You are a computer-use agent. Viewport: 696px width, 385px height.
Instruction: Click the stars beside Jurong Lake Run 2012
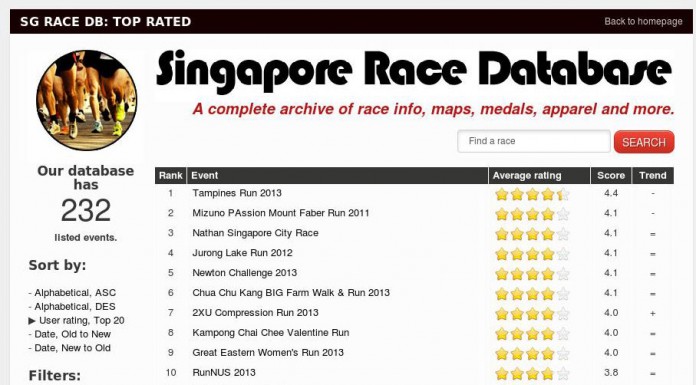click(532, 254)
